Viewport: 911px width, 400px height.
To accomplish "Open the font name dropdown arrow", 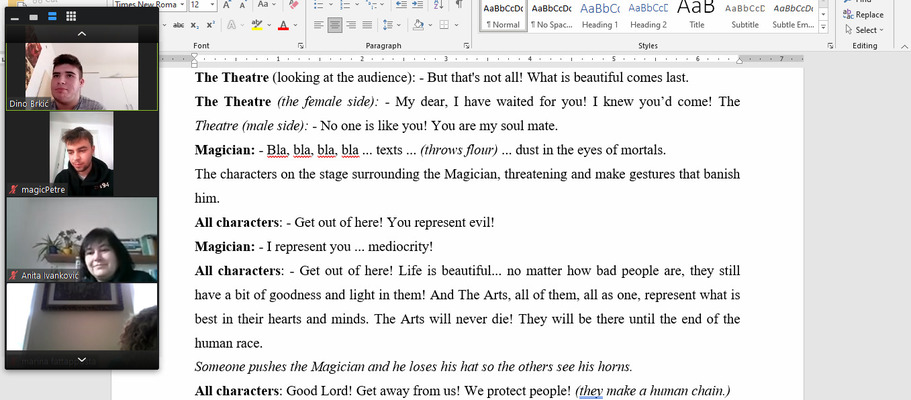I will (x=182, y=4).
